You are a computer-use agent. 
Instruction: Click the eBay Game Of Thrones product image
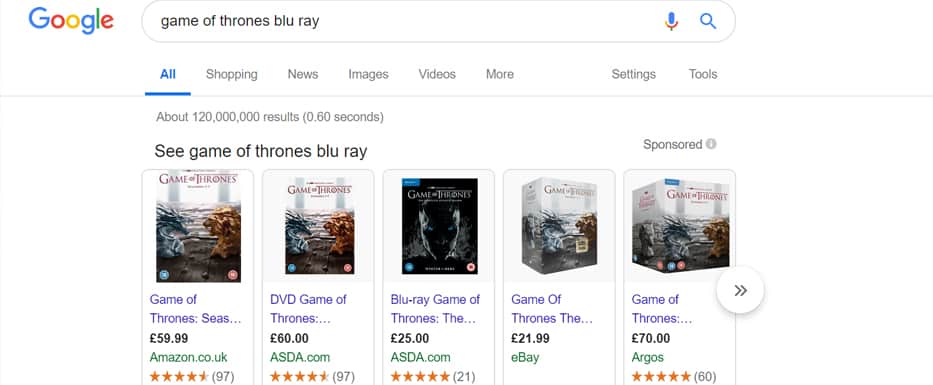pos(559,226)
